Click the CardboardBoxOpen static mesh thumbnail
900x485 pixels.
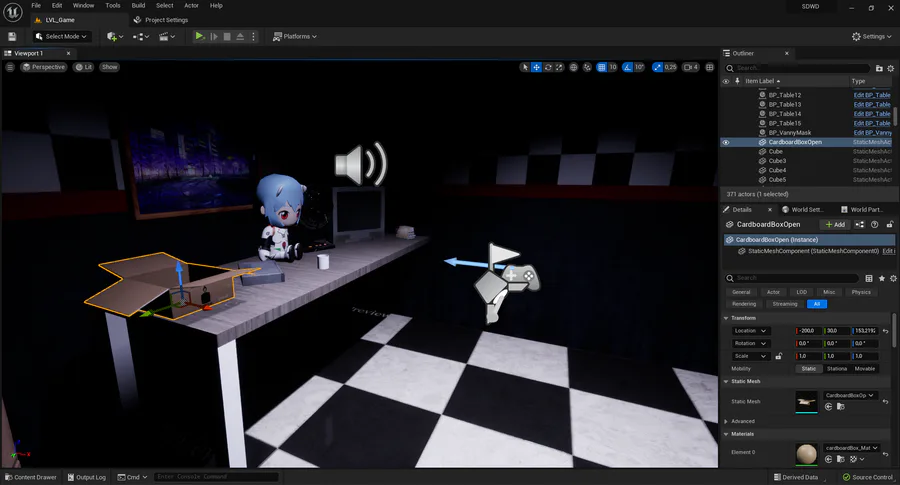point(806,402)
